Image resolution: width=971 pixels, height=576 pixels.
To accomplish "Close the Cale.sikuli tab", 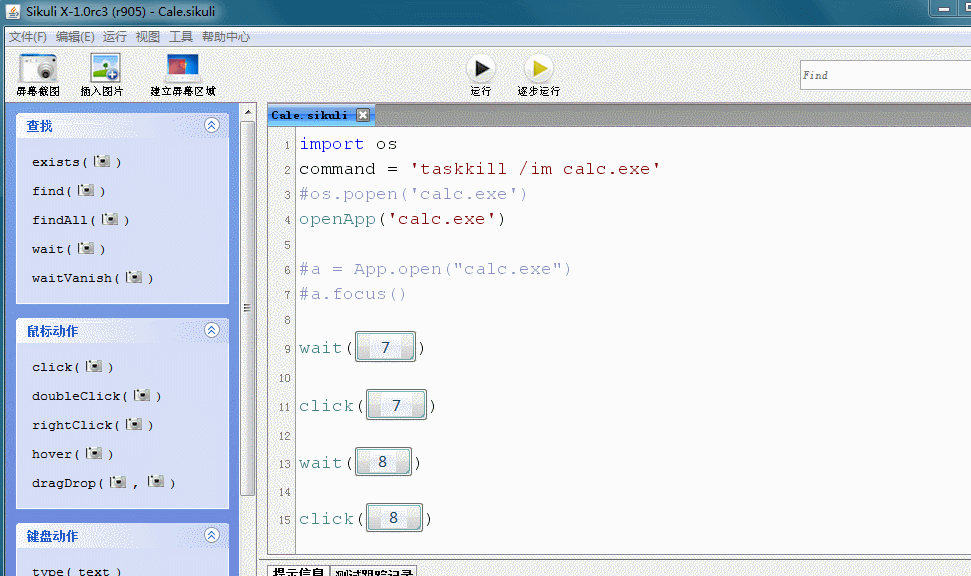I will (x=363, y=115).
